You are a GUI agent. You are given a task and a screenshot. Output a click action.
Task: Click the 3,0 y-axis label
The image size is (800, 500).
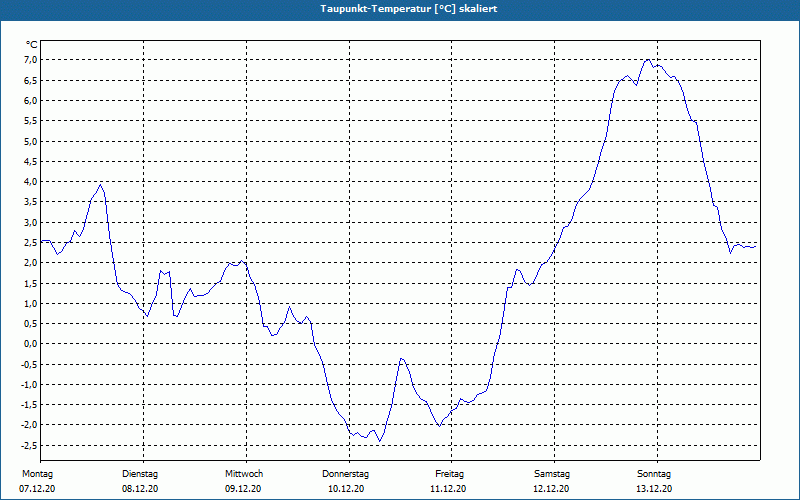pos(30,222)
